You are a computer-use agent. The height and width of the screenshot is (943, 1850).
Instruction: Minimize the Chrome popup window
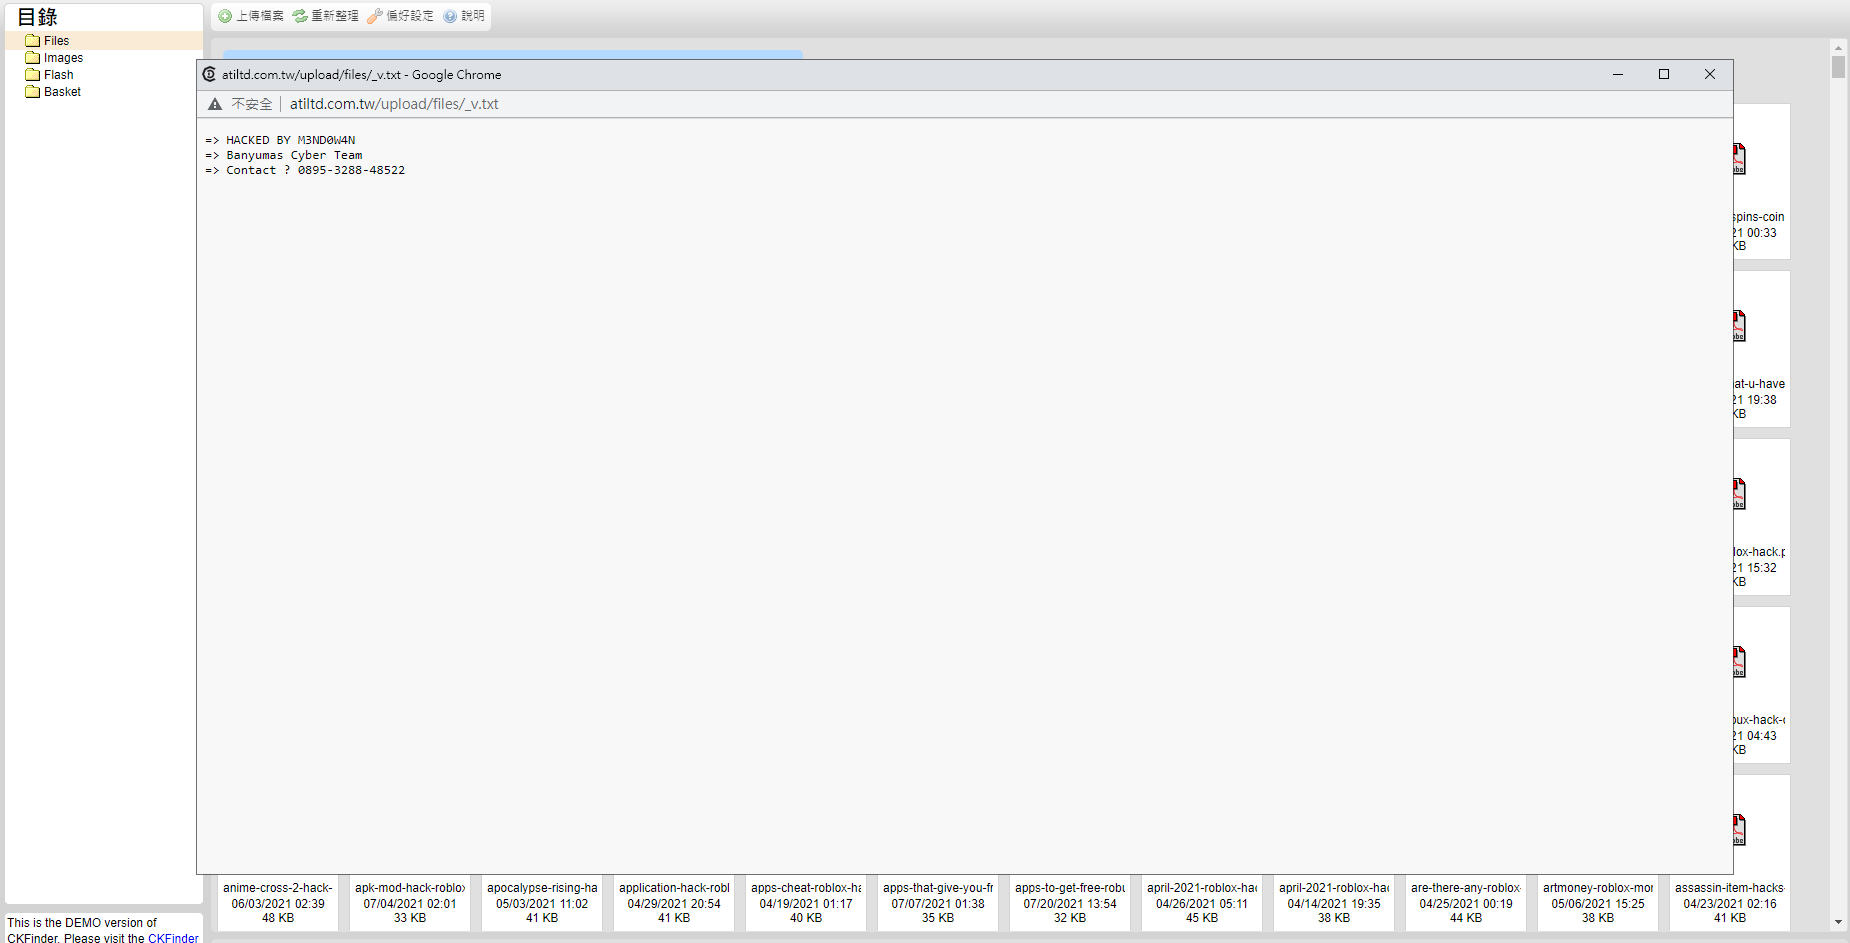point(1618,74)
